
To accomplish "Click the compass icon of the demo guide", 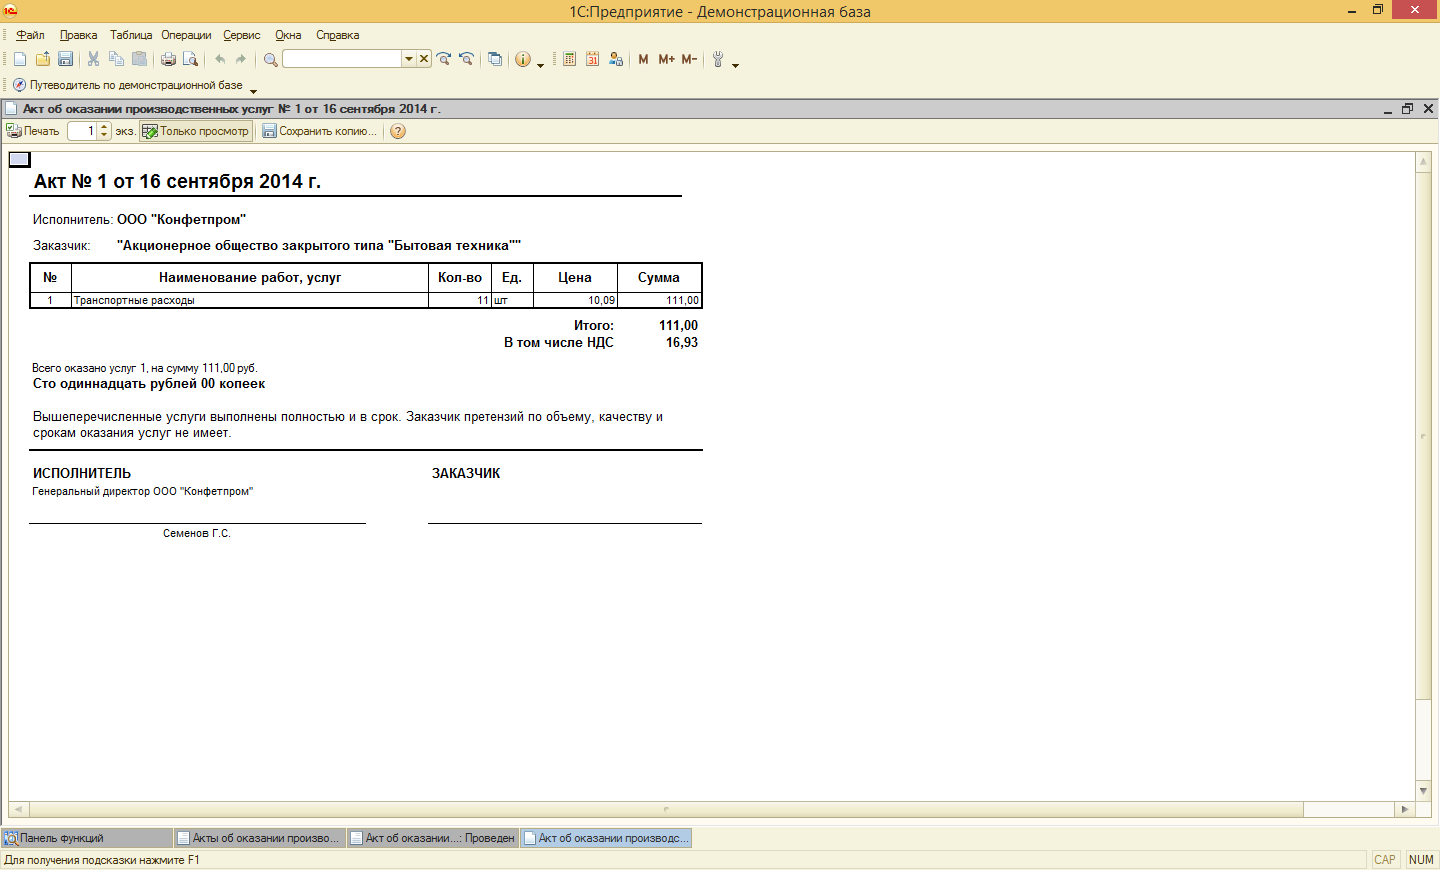I will (19, 85).
